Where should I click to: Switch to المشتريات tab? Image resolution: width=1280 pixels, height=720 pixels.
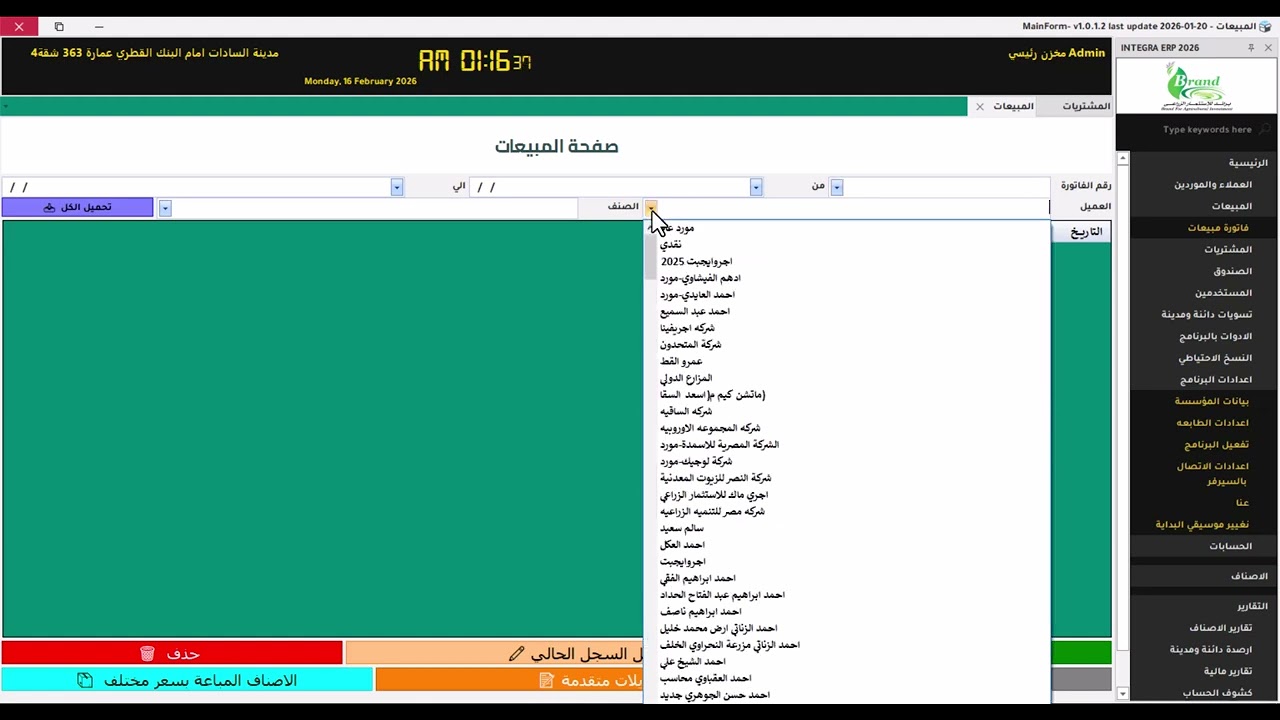(1086, 106)
